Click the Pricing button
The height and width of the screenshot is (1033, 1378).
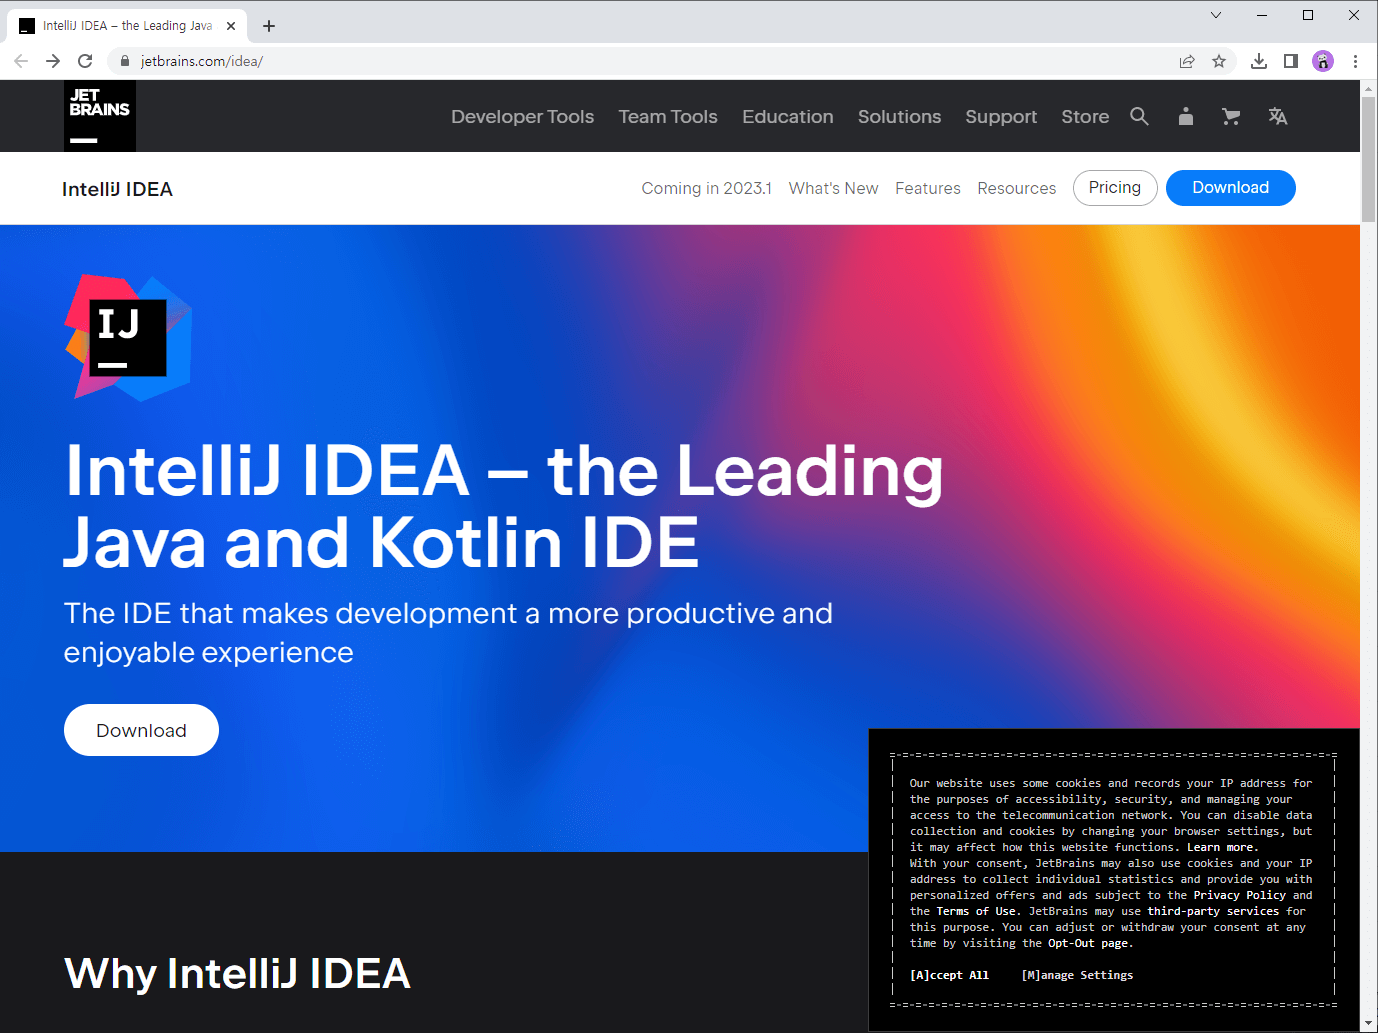[x=1115, y=188]
